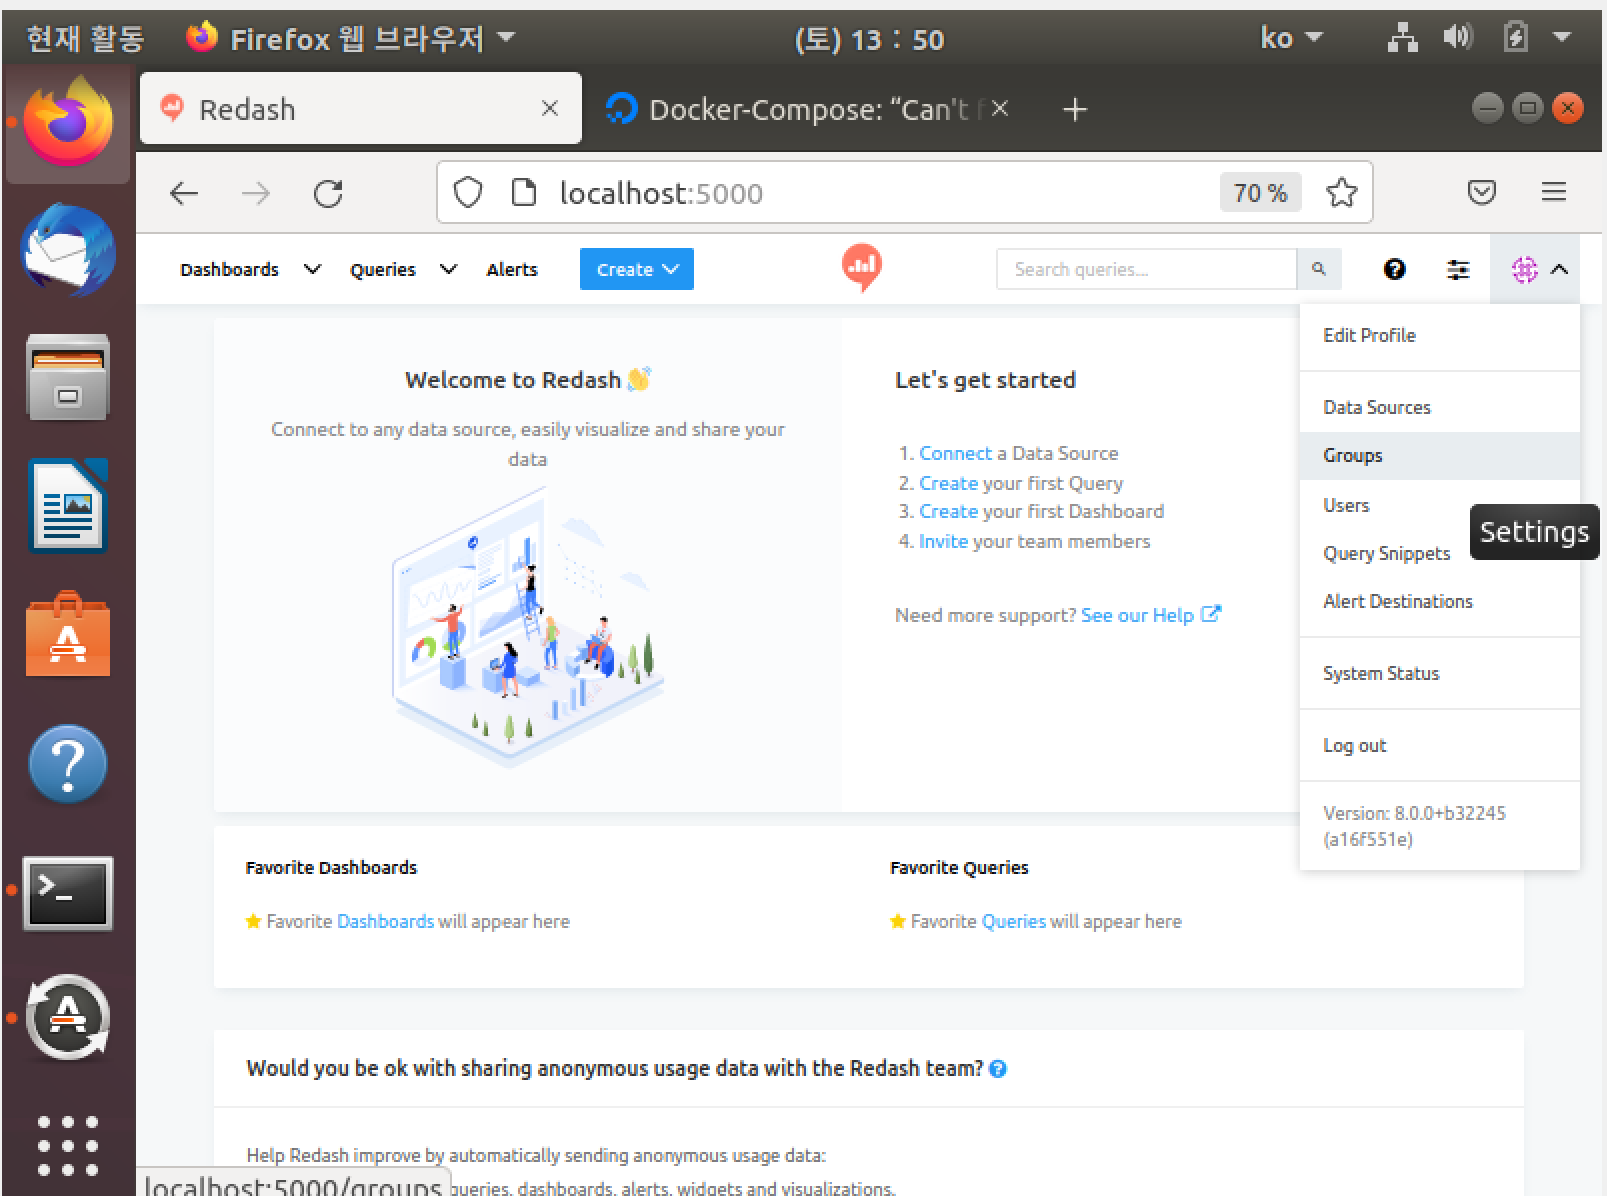Open the See our Help link
Viewport: 1607px width, 1196px height.
coord(1150,615)
